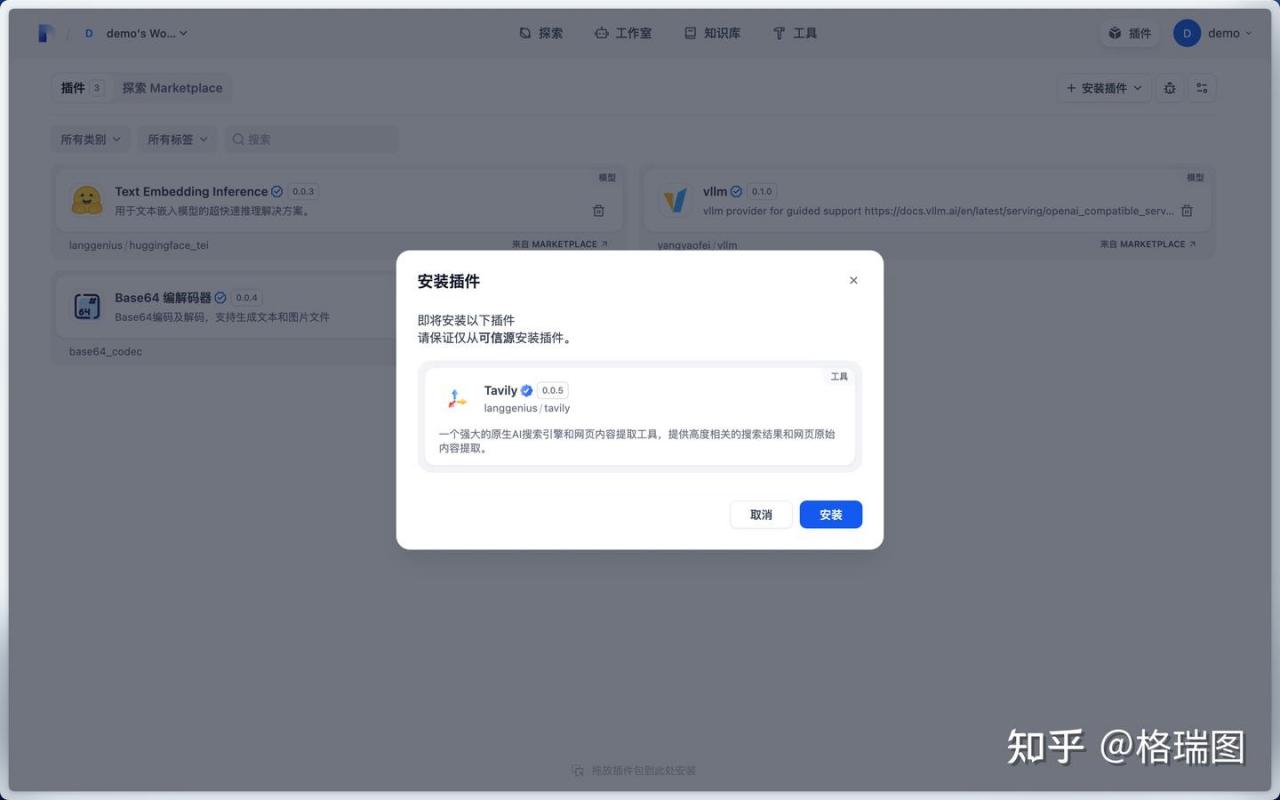Click the vllm verified badge

[736, 191]
